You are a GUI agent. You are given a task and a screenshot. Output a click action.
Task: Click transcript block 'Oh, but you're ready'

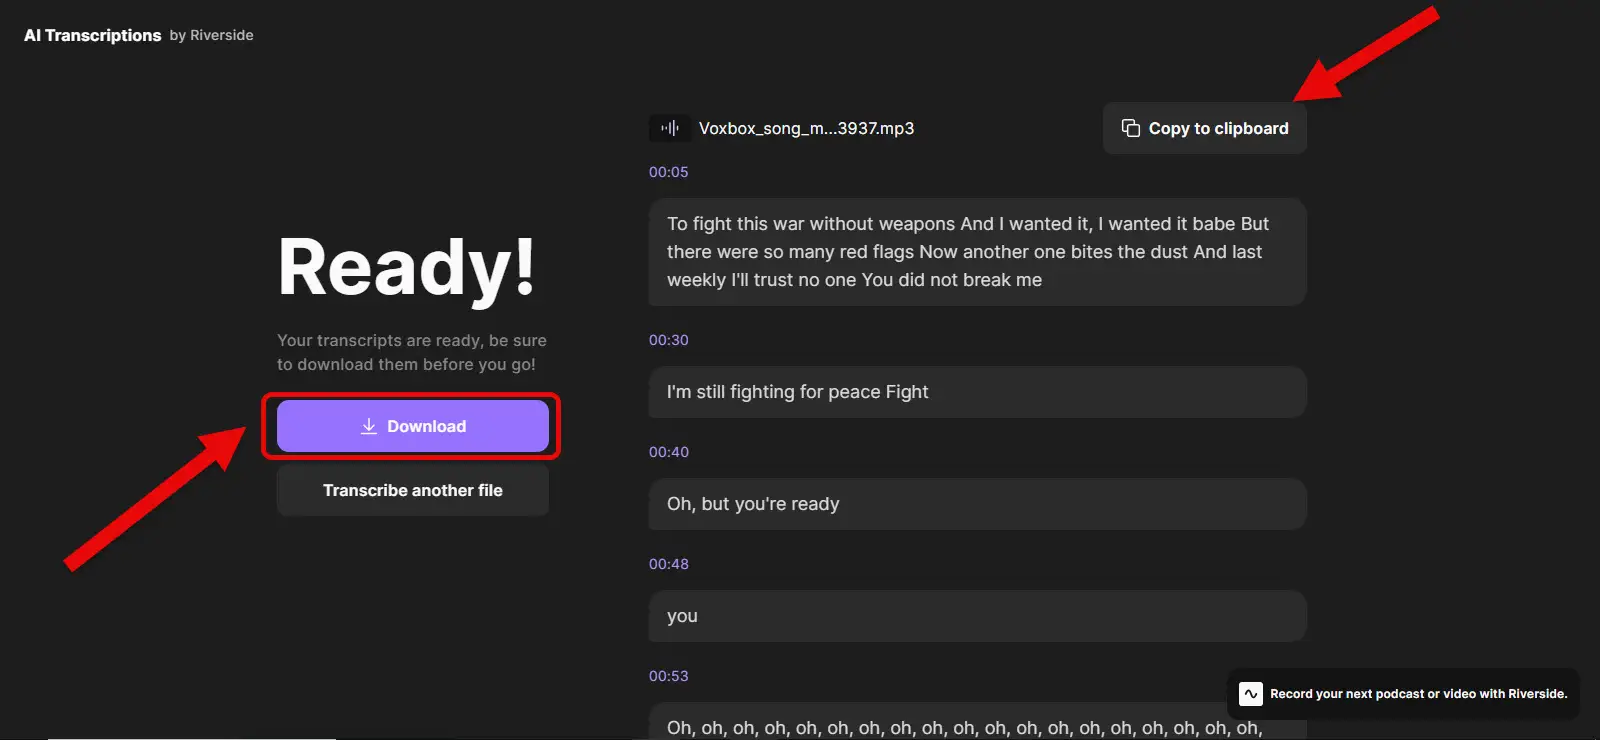[978, 504]
